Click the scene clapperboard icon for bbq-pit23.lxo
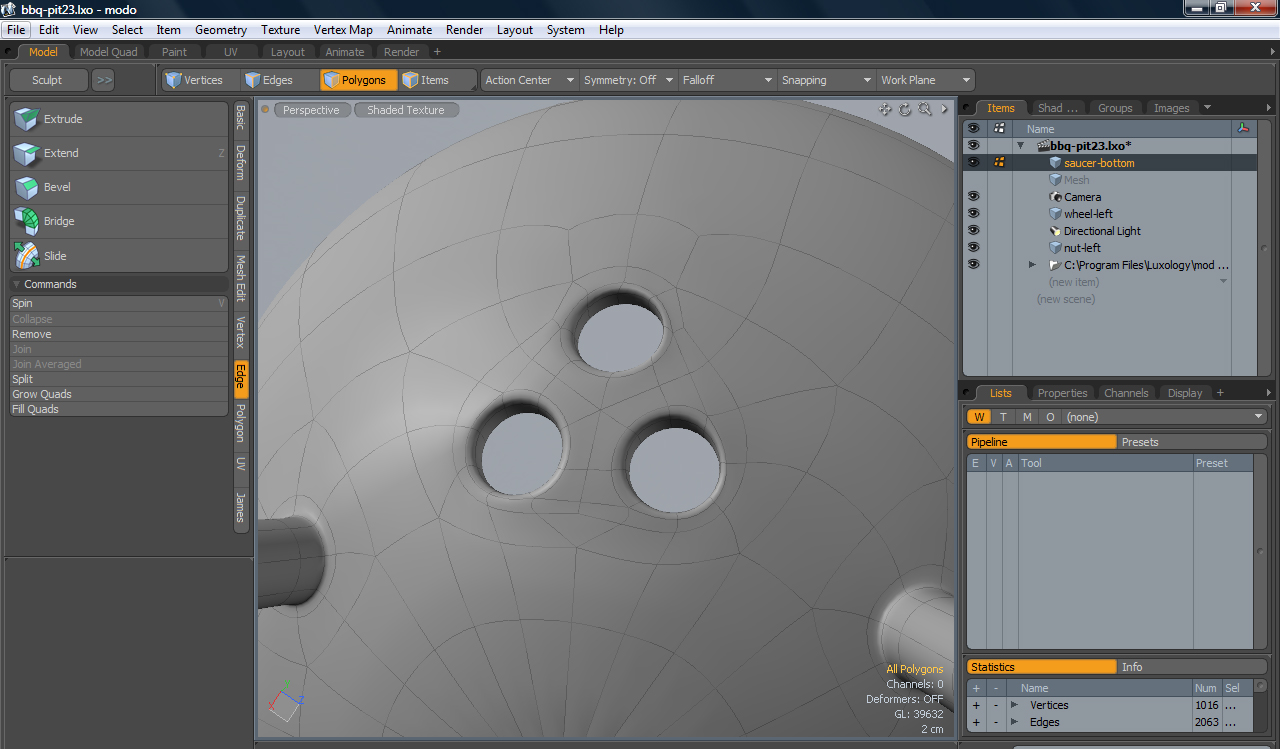Image resolution: width=1280 pixels, height=749 pixels. (1043, 146)
